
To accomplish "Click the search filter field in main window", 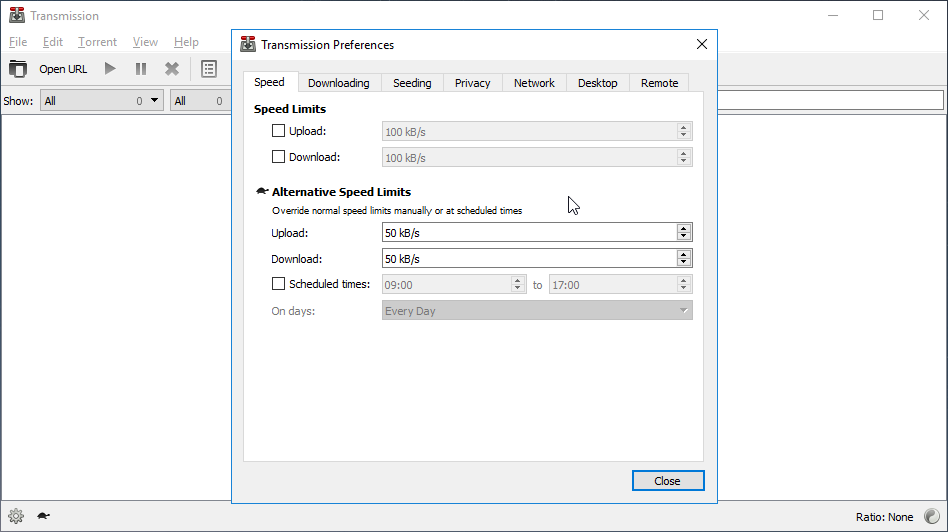I will click(830, 100).
